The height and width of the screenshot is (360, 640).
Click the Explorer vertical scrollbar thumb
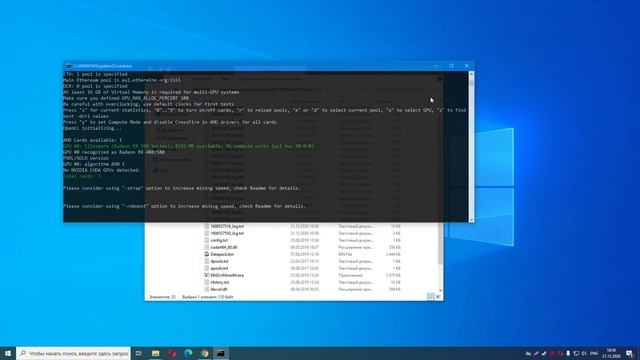[440, 244]
